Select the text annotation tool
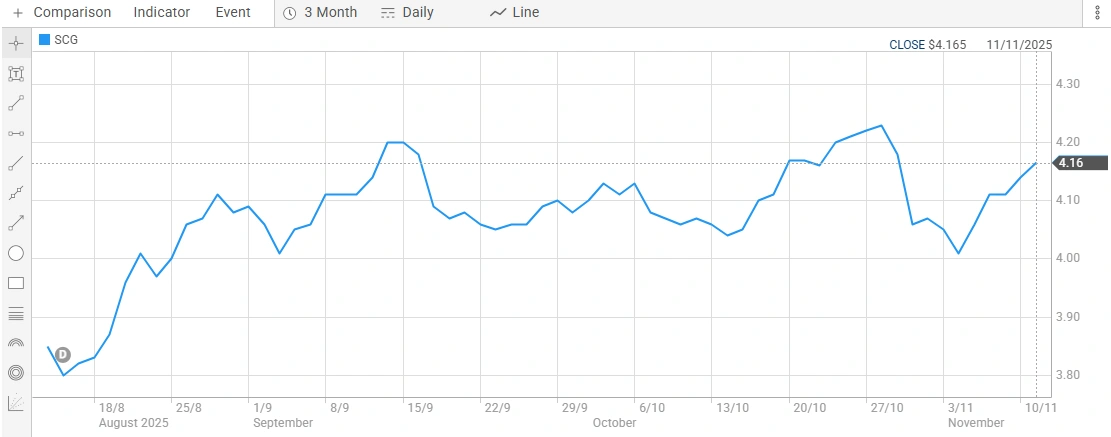This screenshot has height=437, width=1111. (16, 73)
